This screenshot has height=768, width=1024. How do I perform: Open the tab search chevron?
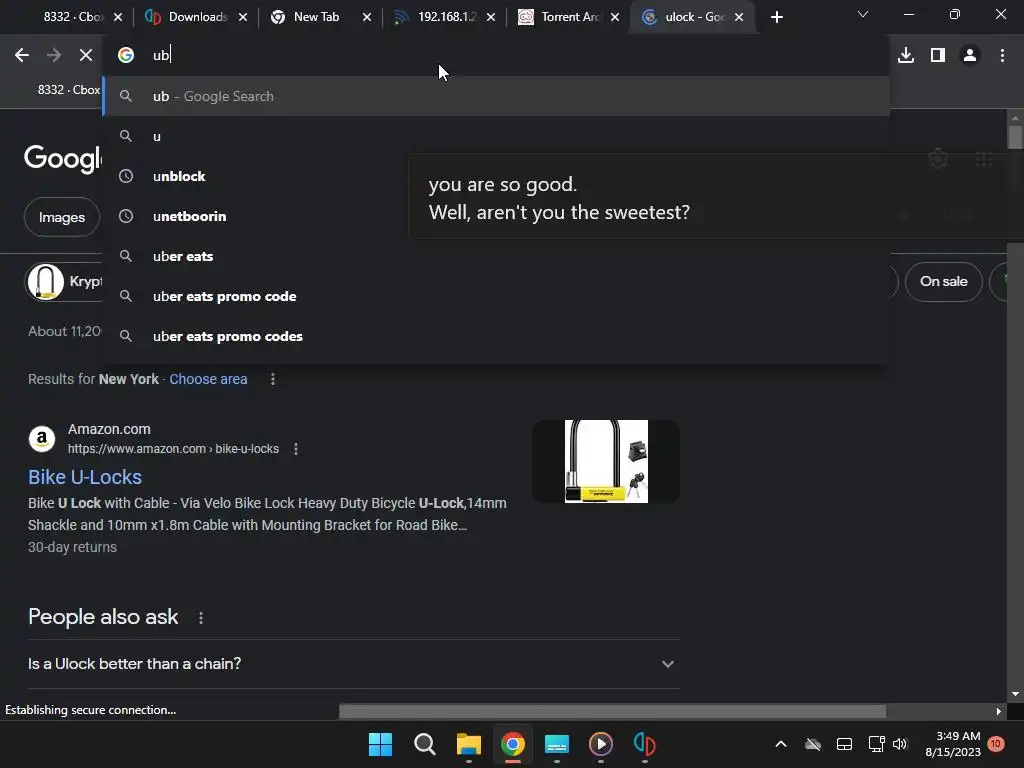point(863,14)
